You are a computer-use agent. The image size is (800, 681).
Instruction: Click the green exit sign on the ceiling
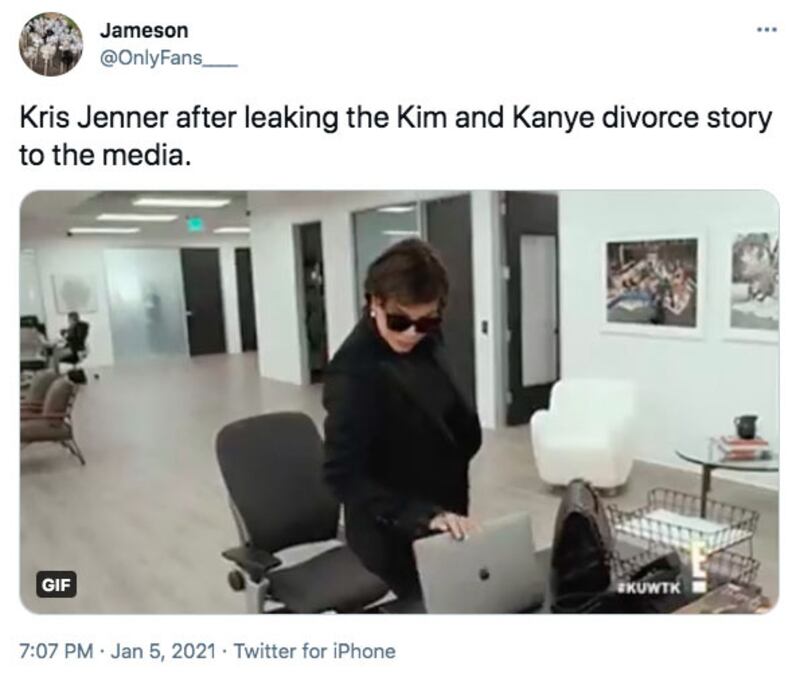click(194, 222)
